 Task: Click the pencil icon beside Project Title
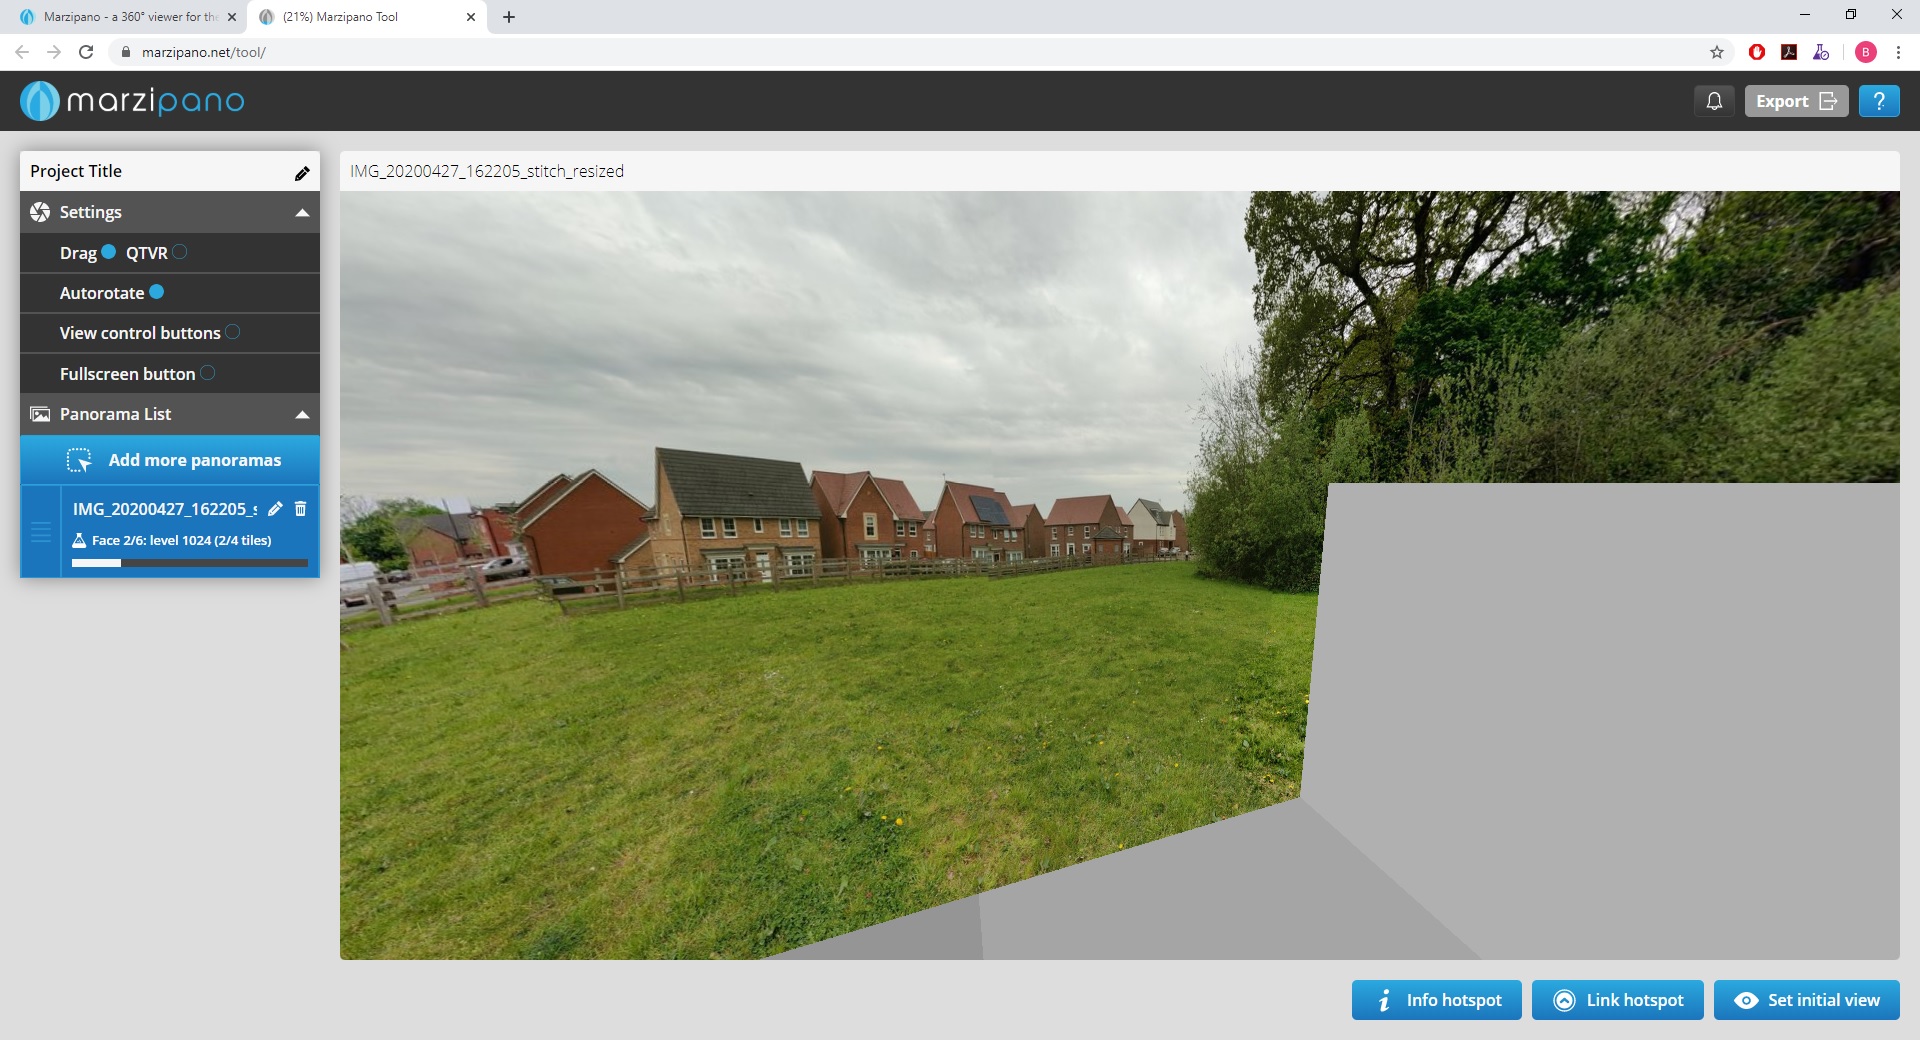pos(302,173)
